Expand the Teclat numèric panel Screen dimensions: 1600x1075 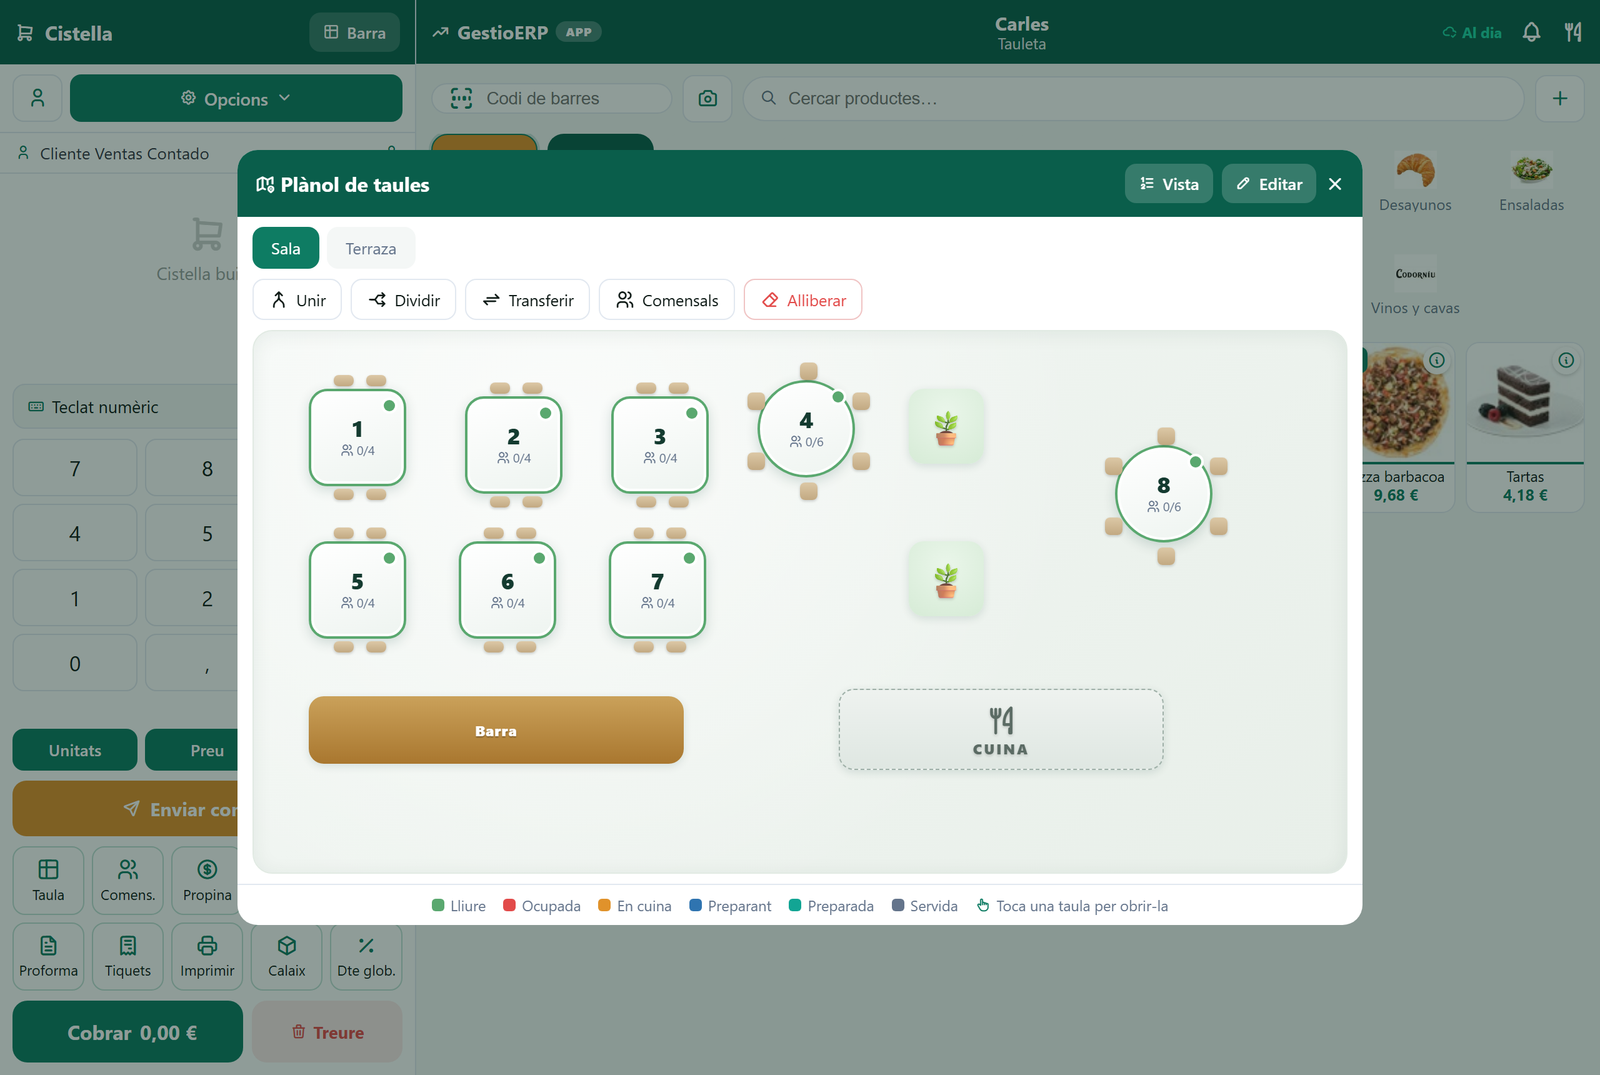click(125, 407)
